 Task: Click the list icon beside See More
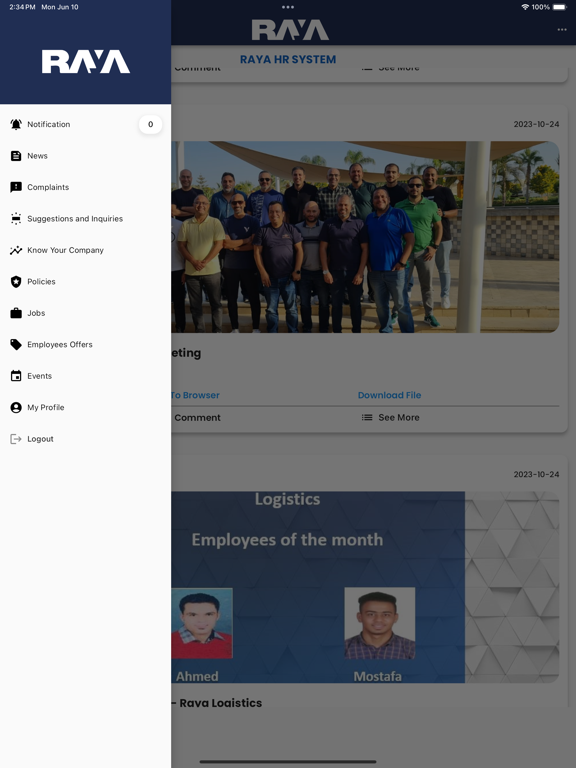click(x=367, y=417)
